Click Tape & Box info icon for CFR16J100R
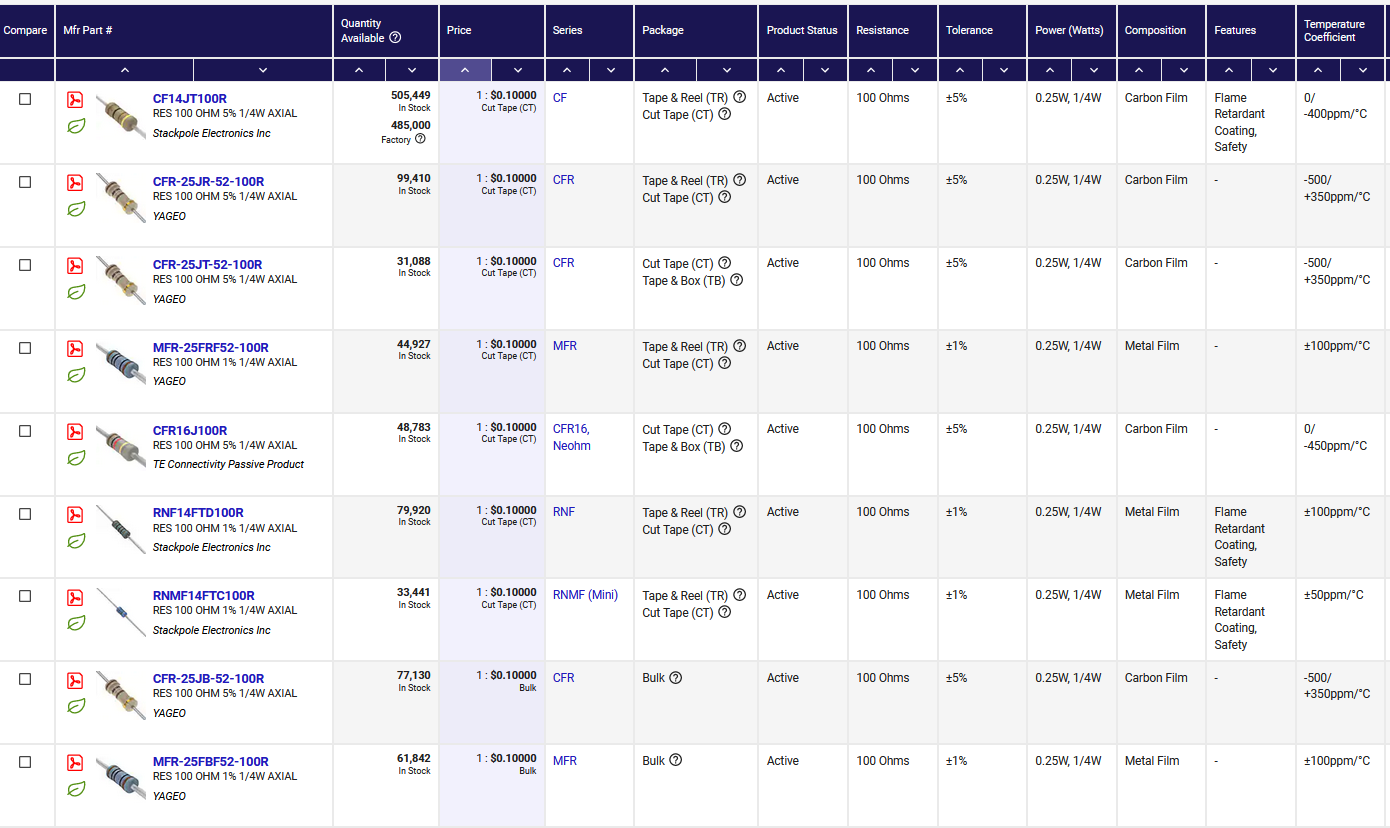The image size is (1390, 828). click(736, 447)
